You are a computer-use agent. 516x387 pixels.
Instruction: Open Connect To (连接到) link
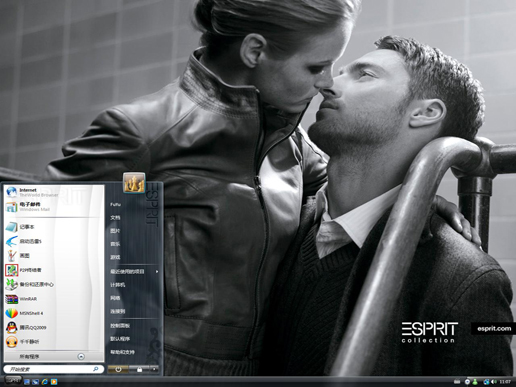point(118,311)
